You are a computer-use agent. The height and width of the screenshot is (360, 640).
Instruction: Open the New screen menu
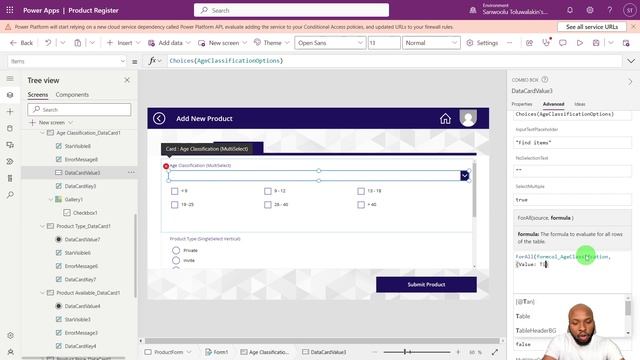coord(222,43)
